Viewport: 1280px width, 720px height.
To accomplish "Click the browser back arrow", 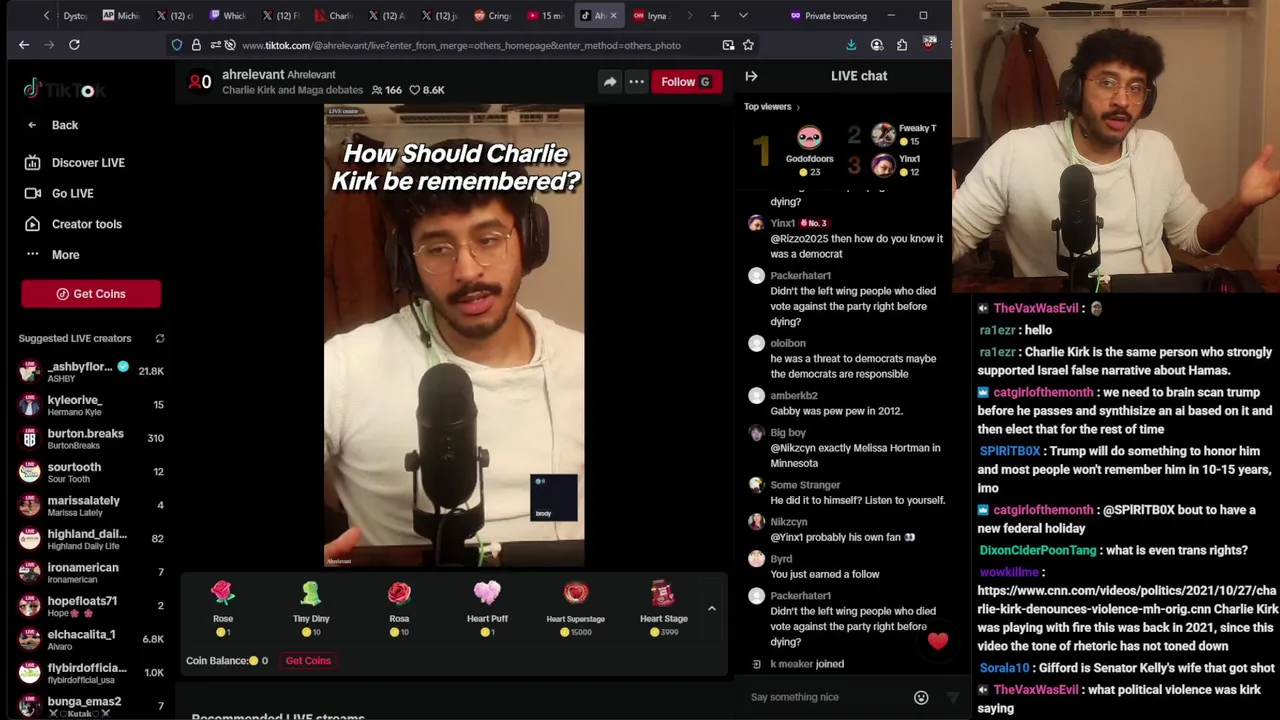I will [x=24, y=45].
